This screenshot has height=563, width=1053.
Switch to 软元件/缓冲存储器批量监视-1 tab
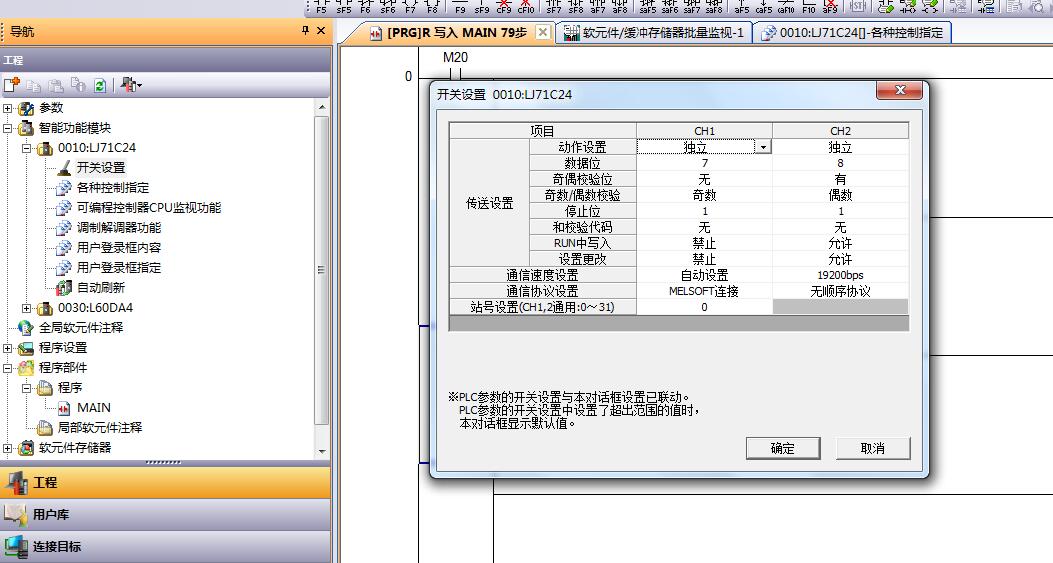coord(654,33)
